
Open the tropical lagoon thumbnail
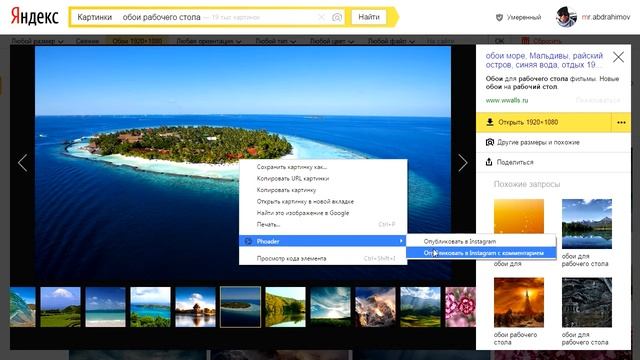(x=150, y=307)
